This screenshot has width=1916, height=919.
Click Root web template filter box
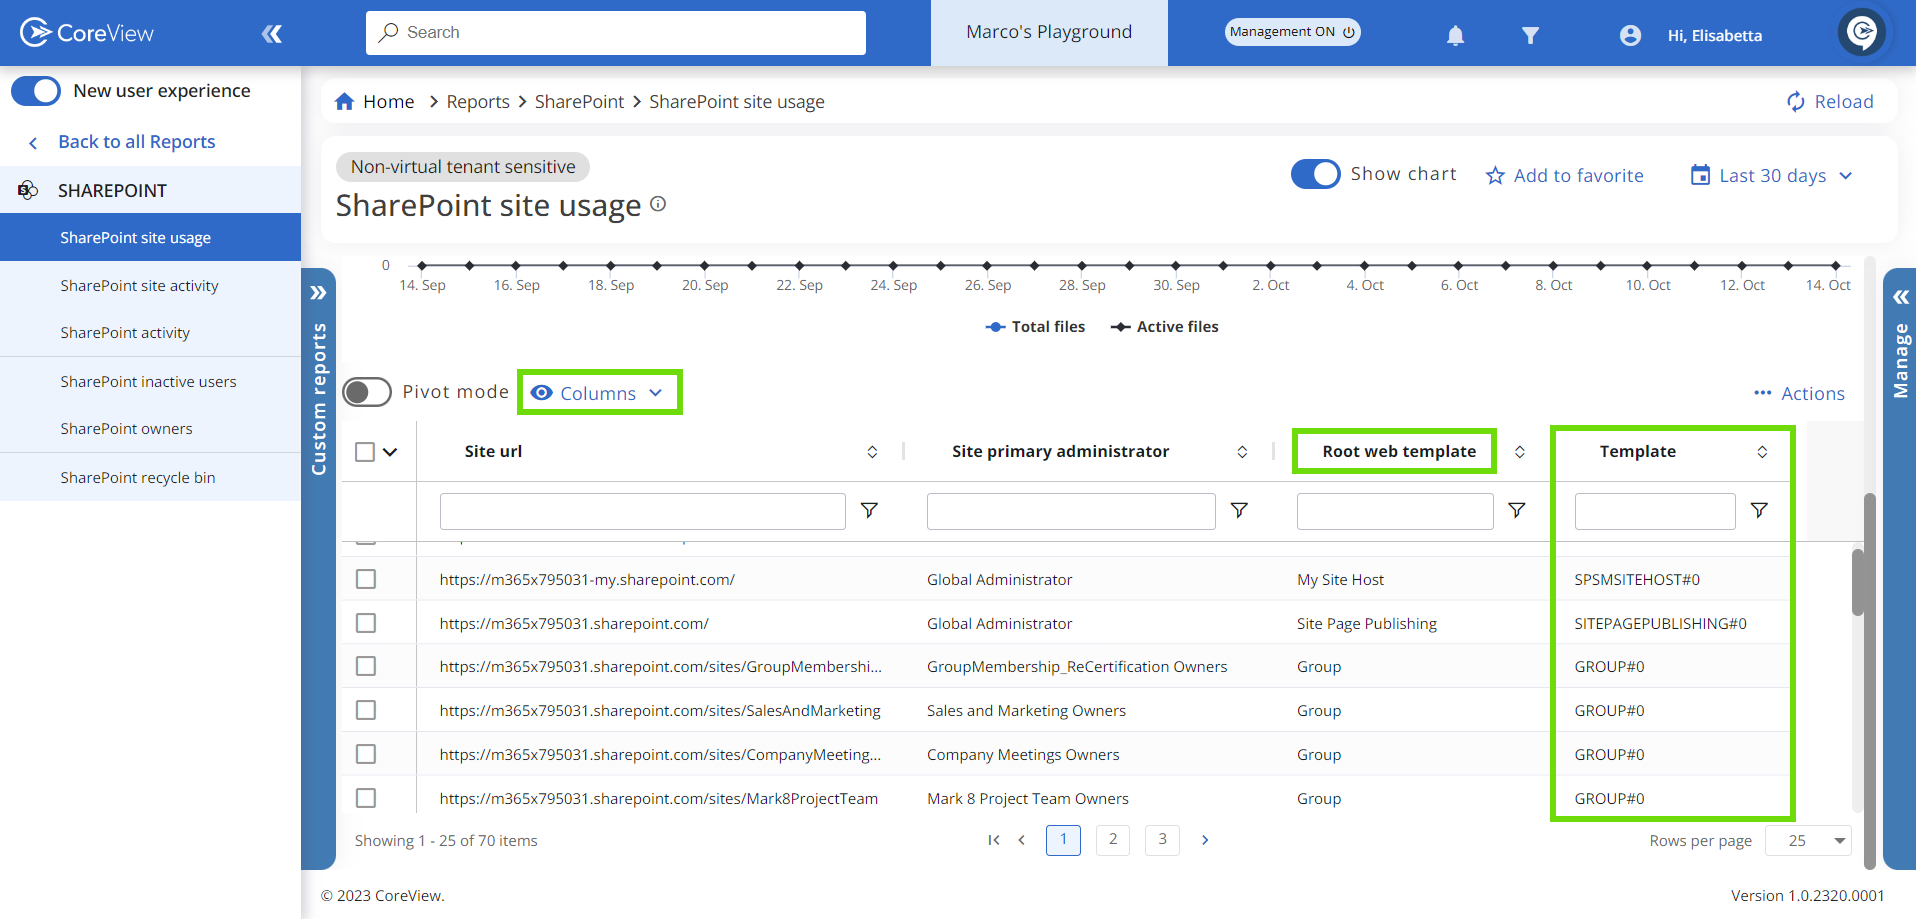tap(1395, 511)
